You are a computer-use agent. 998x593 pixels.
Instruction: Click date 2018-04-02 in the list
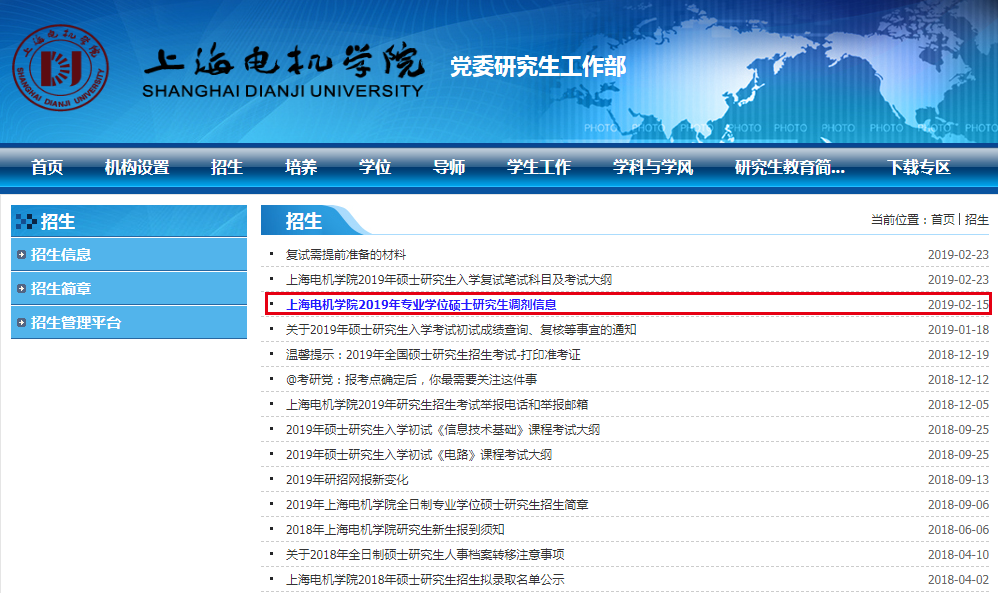click(x=958, y=580)
